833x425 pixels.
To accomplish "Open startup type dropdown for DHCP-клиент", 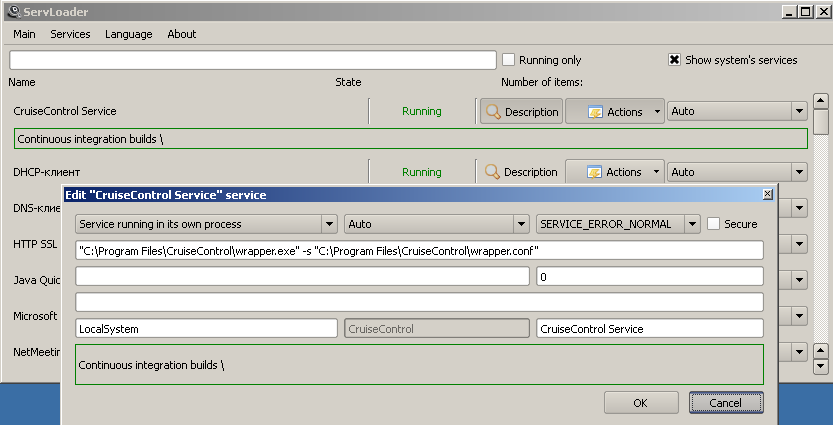I will 737,172.
